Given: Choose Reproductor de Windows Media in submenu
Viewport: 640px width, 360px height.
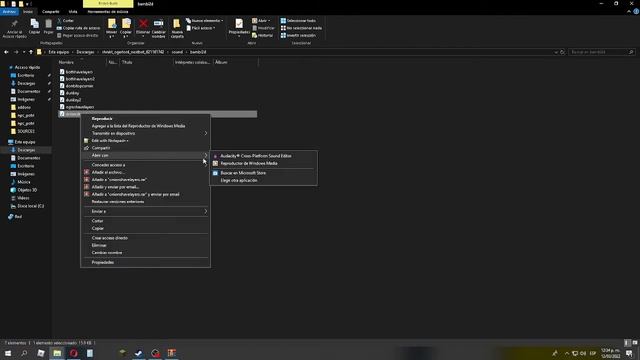Looking at the screenshot, I should (249, 163).
